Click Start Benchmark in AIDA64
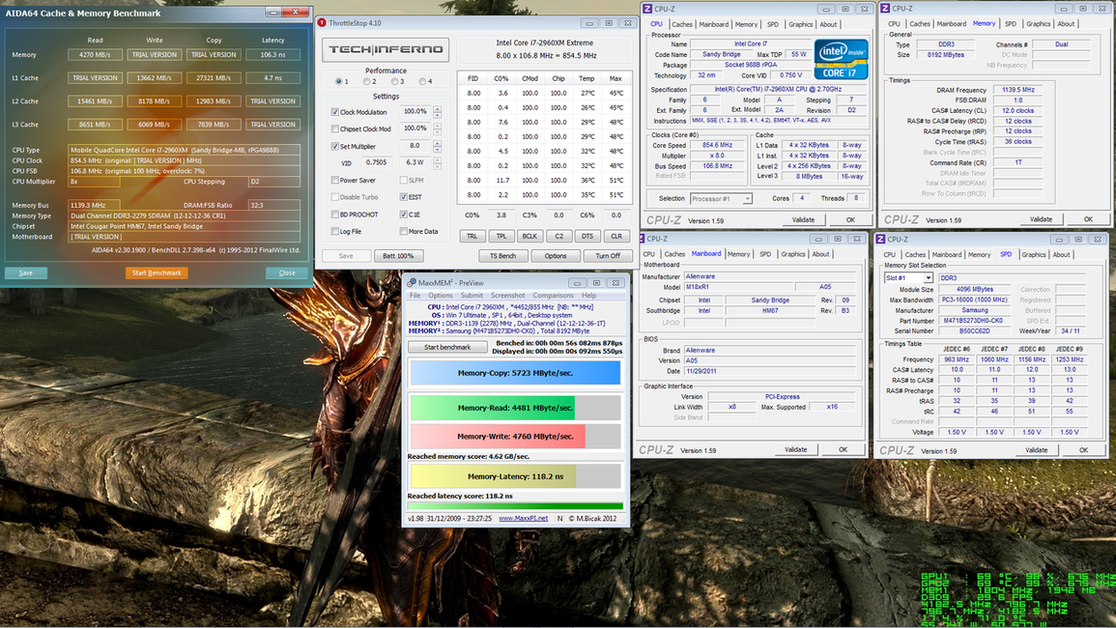 [x=156, y=272]
